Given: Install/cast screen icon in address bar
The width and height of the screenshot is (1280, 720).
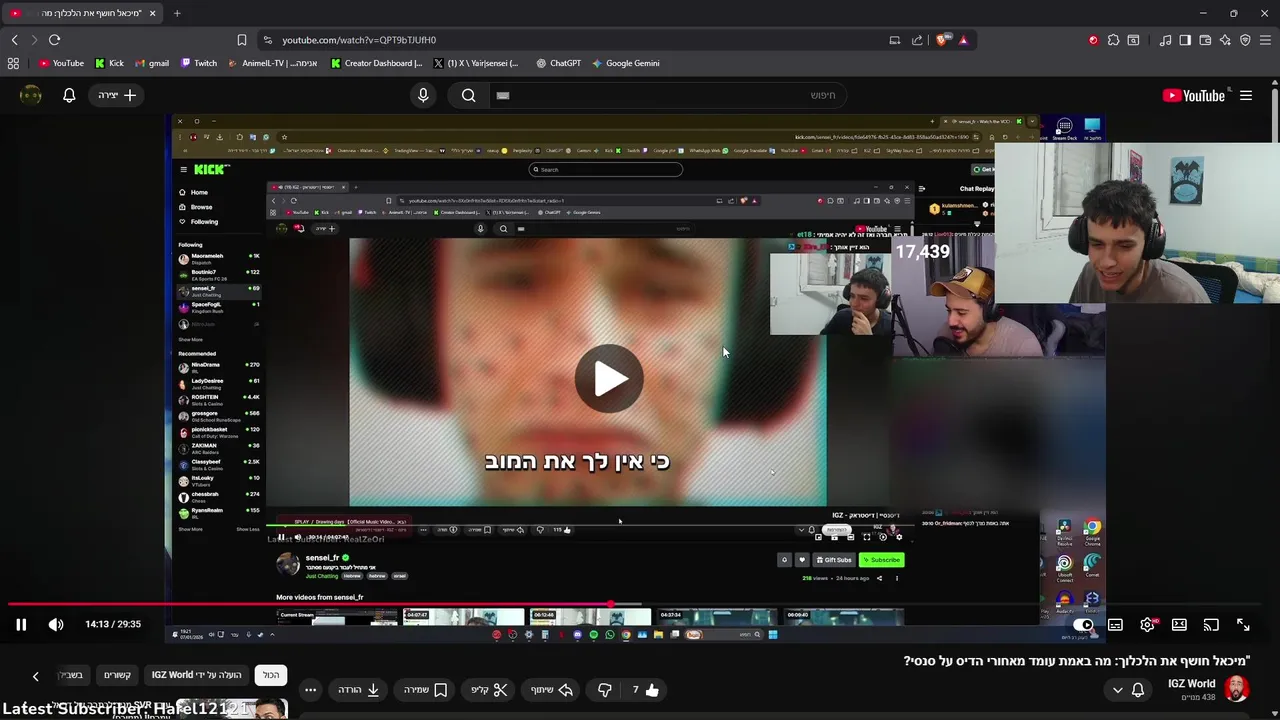Looking at the screenshot, I should 895,40.
